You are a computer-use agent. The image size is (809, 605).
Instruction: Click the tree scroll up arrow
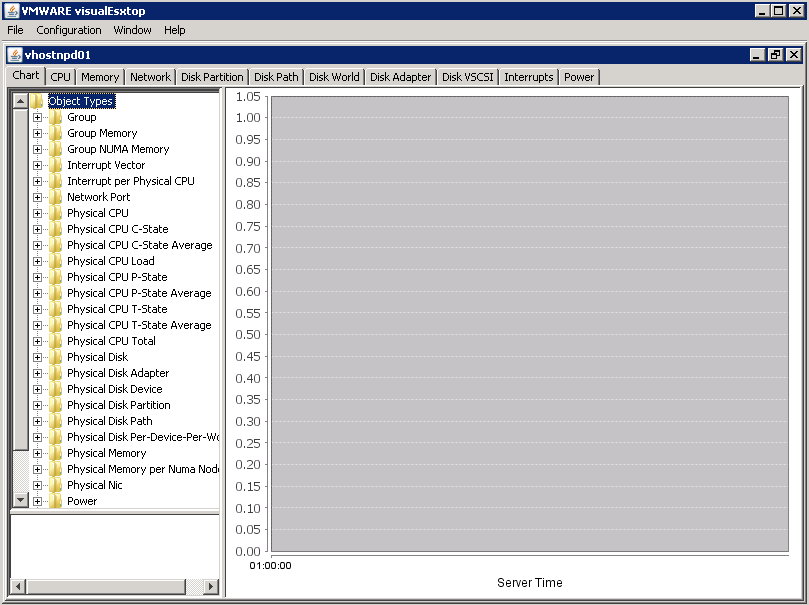[20, 101]
